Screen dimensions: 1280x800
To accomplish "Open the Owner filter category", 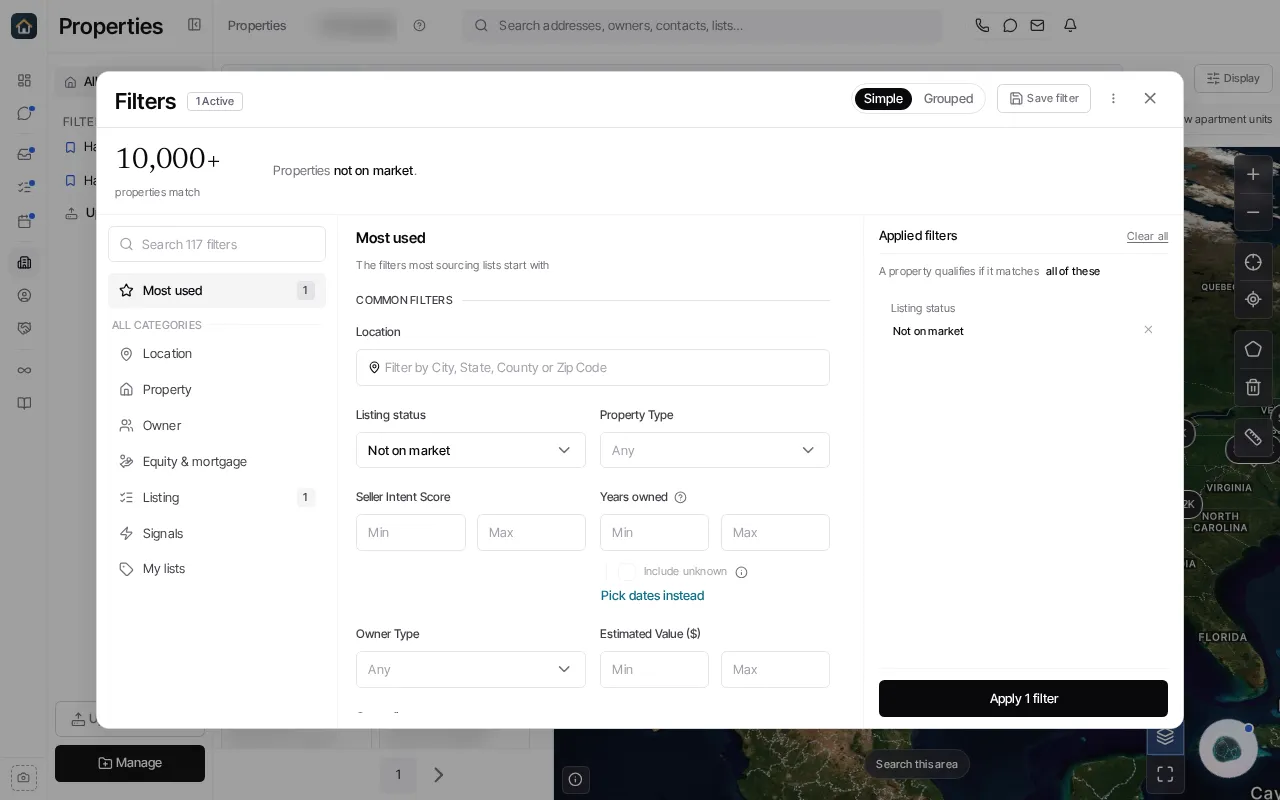I will pyautogui.click(x=217, y=425).
